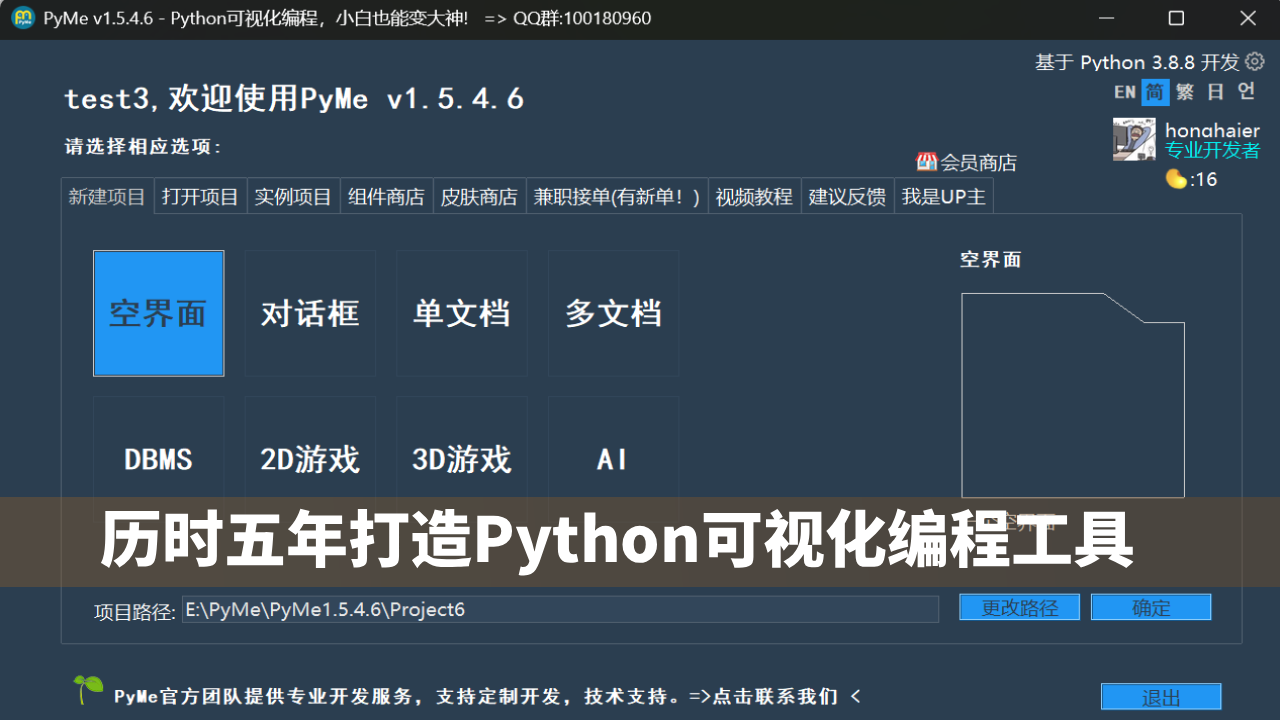Open the settings gear menu
Viewport: 1280px width, 720px height.
[x=1256, y=61]
